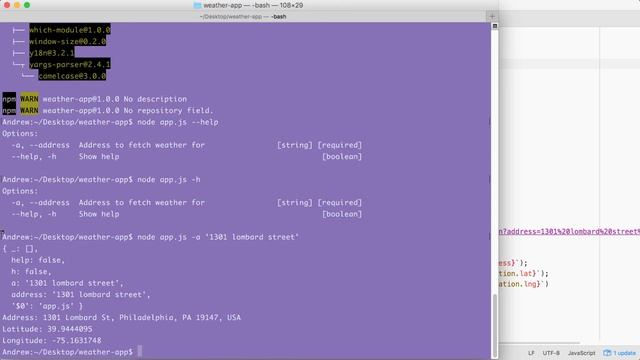
Task: Click the 'No description' npm warning line
Action: (95, 99)
